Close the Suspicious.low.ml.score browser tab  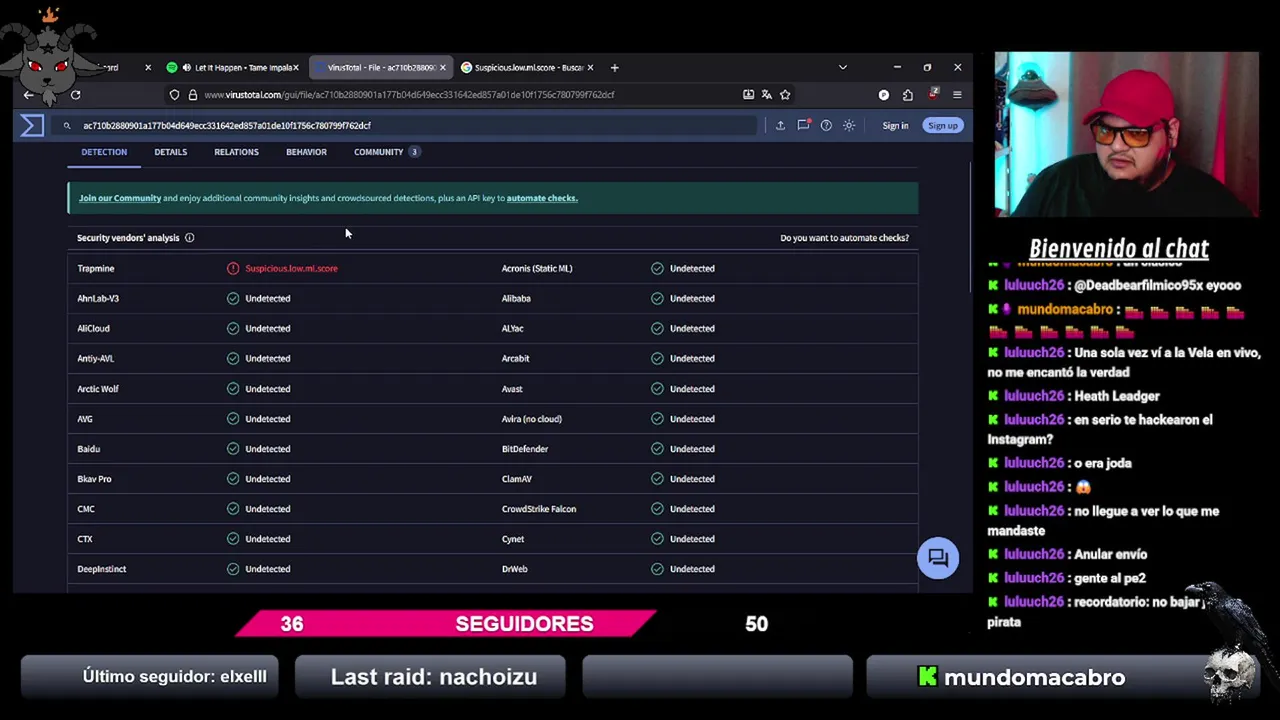coord(590,68)
